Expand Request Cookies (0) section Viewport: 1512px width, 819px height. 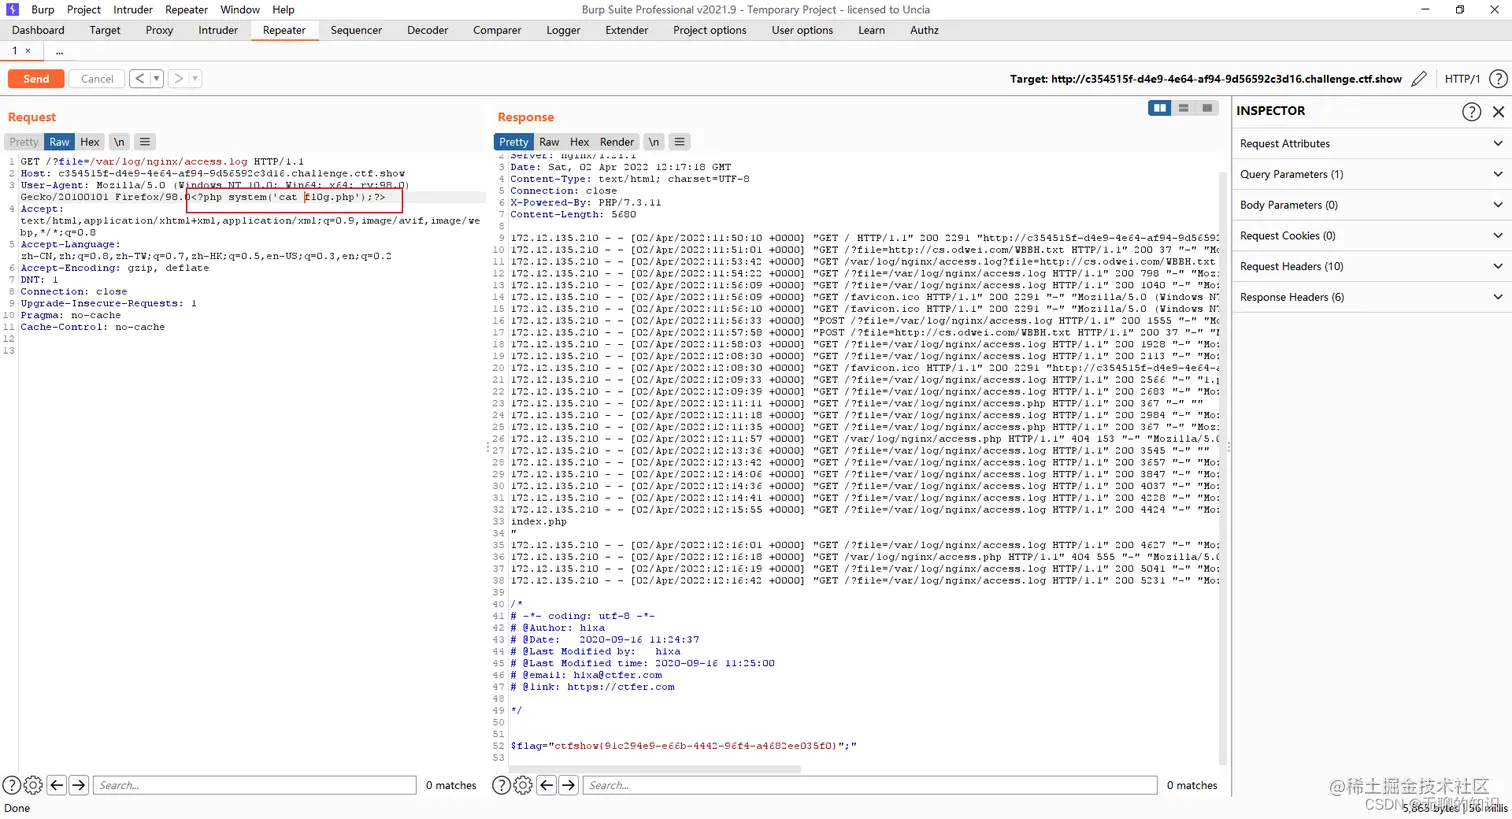tap(1371, 236)
